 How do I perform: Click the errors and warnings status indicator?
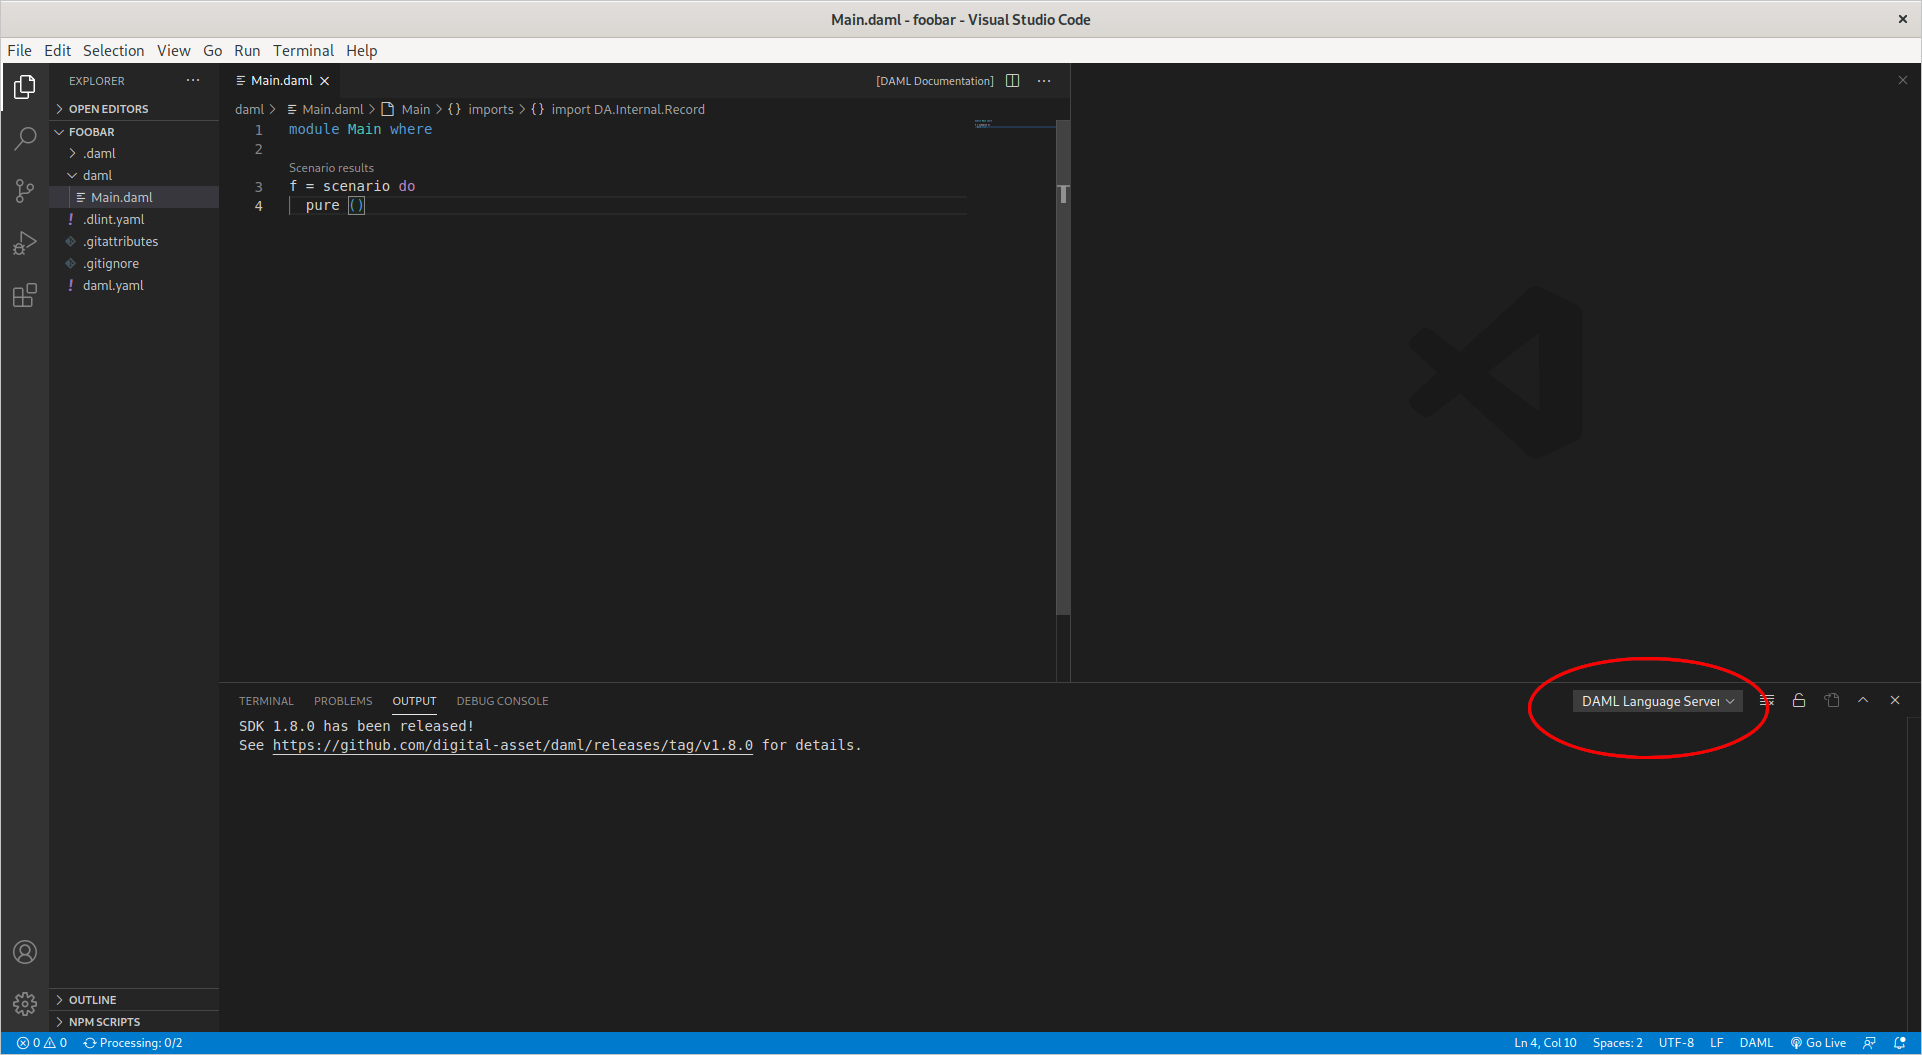click(42, 1043)
